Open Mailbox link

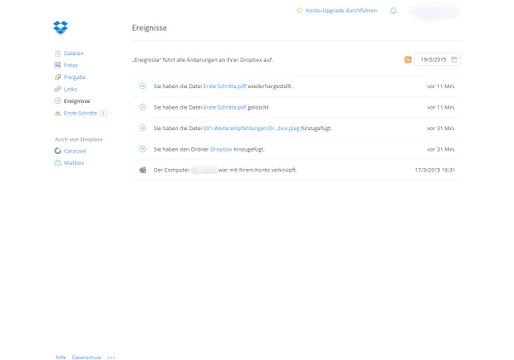(x=74, y=163)
